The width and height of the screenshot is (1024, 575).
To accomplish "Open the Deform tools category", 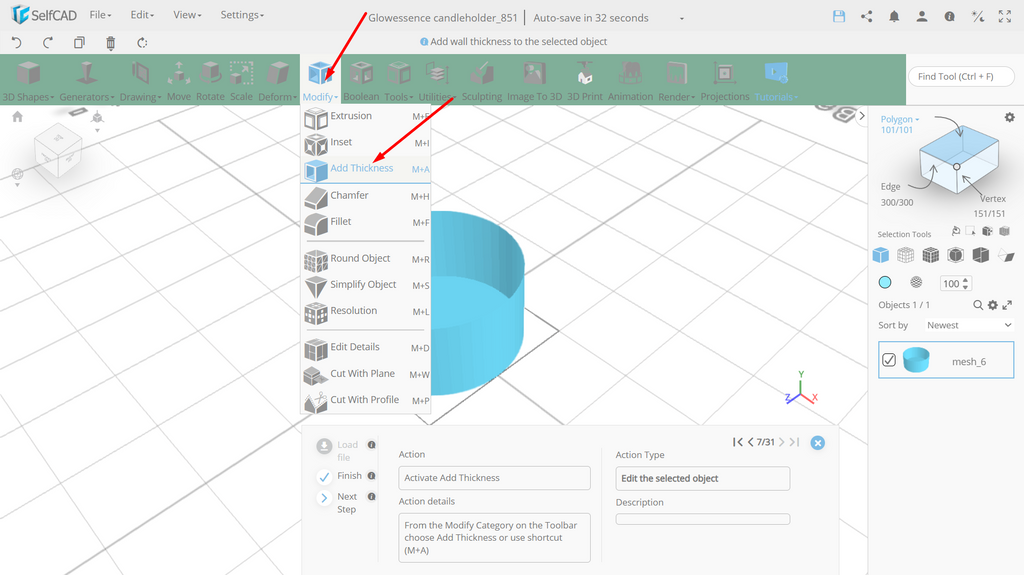I will tap(277, 81).
